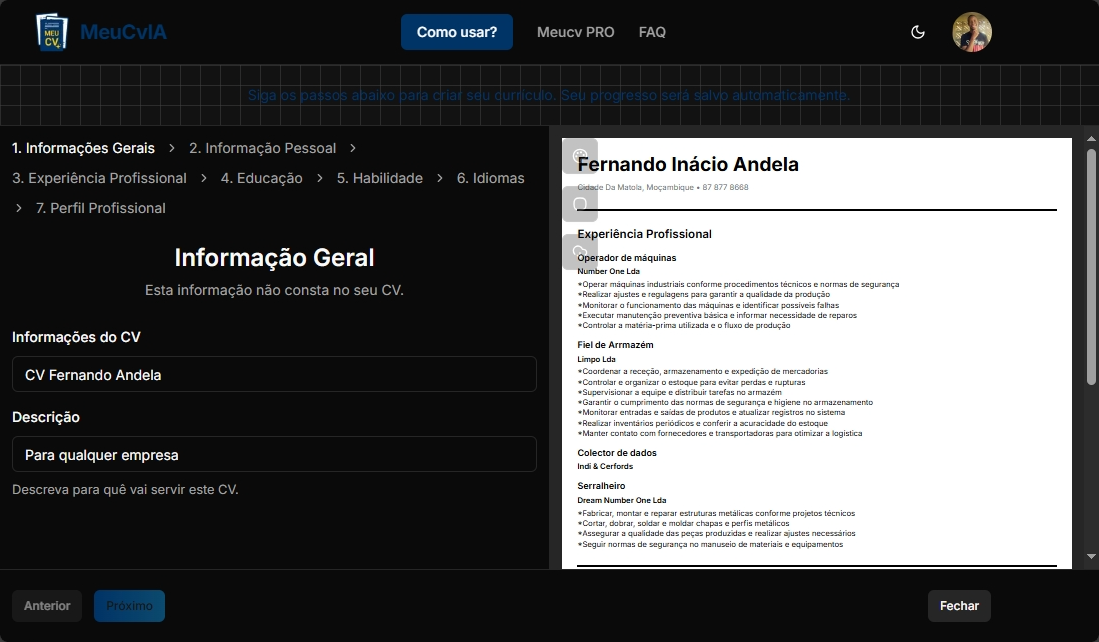1099x642 pixels.
Task: Click the MeuCvIA logo icon
Action: pos(51,31)
